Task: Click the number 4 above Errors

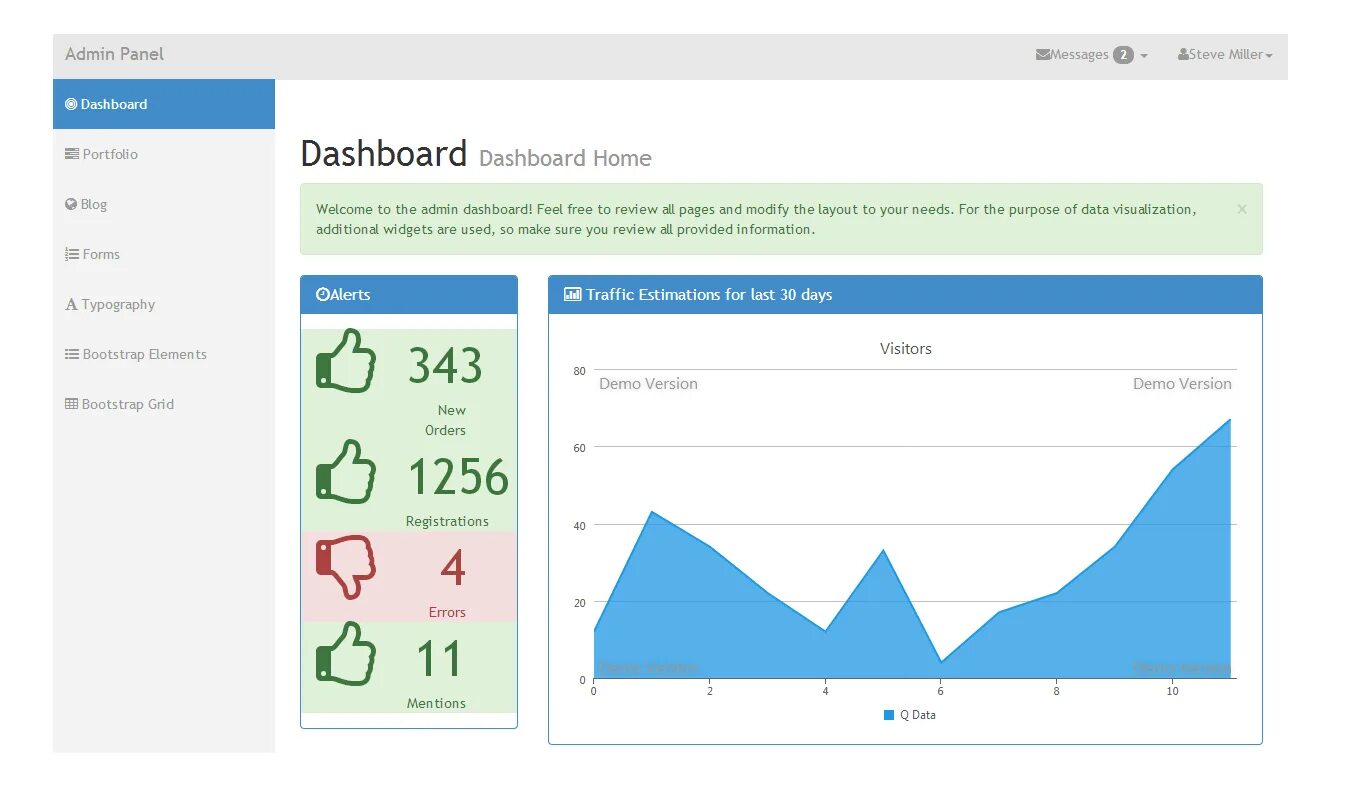Action: [453, 568]
